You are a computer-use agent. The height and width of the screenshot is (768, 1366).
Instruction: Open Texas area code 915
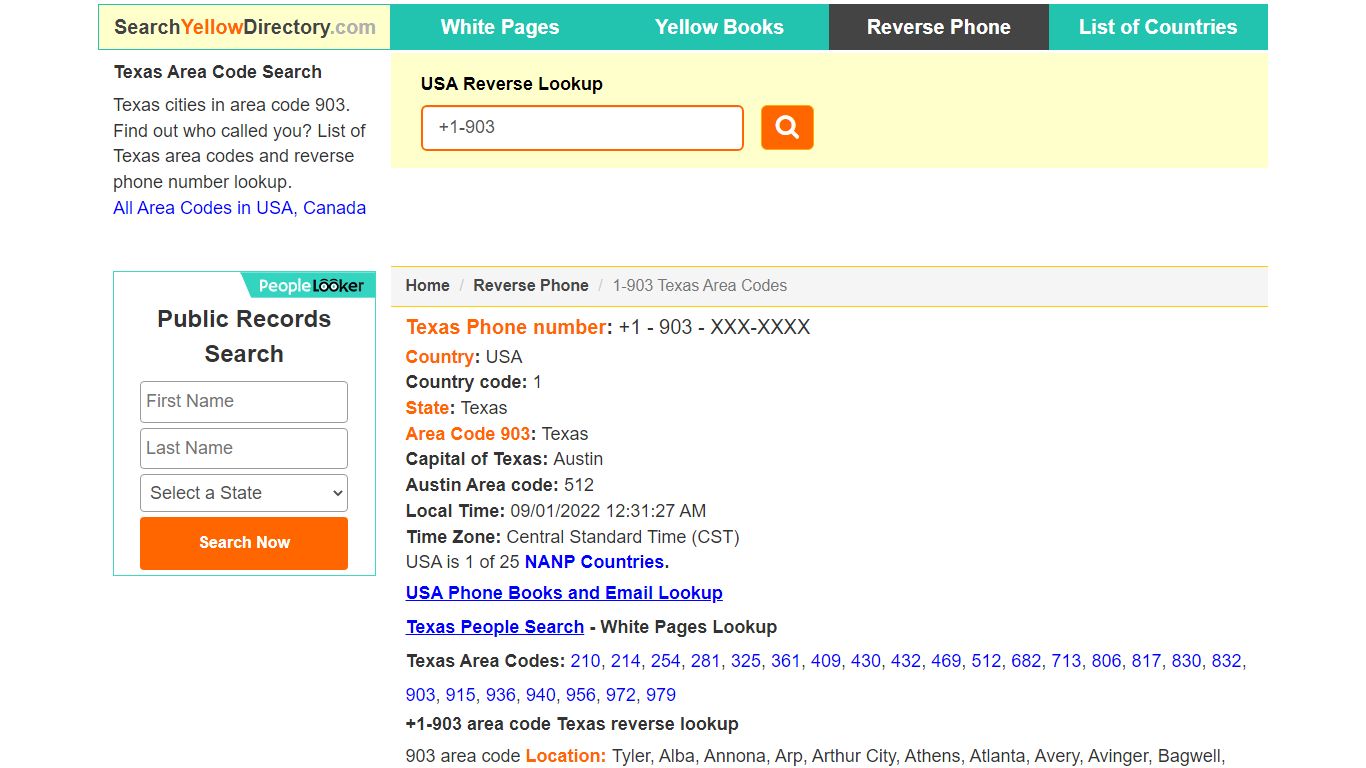[x=460, y=695]
